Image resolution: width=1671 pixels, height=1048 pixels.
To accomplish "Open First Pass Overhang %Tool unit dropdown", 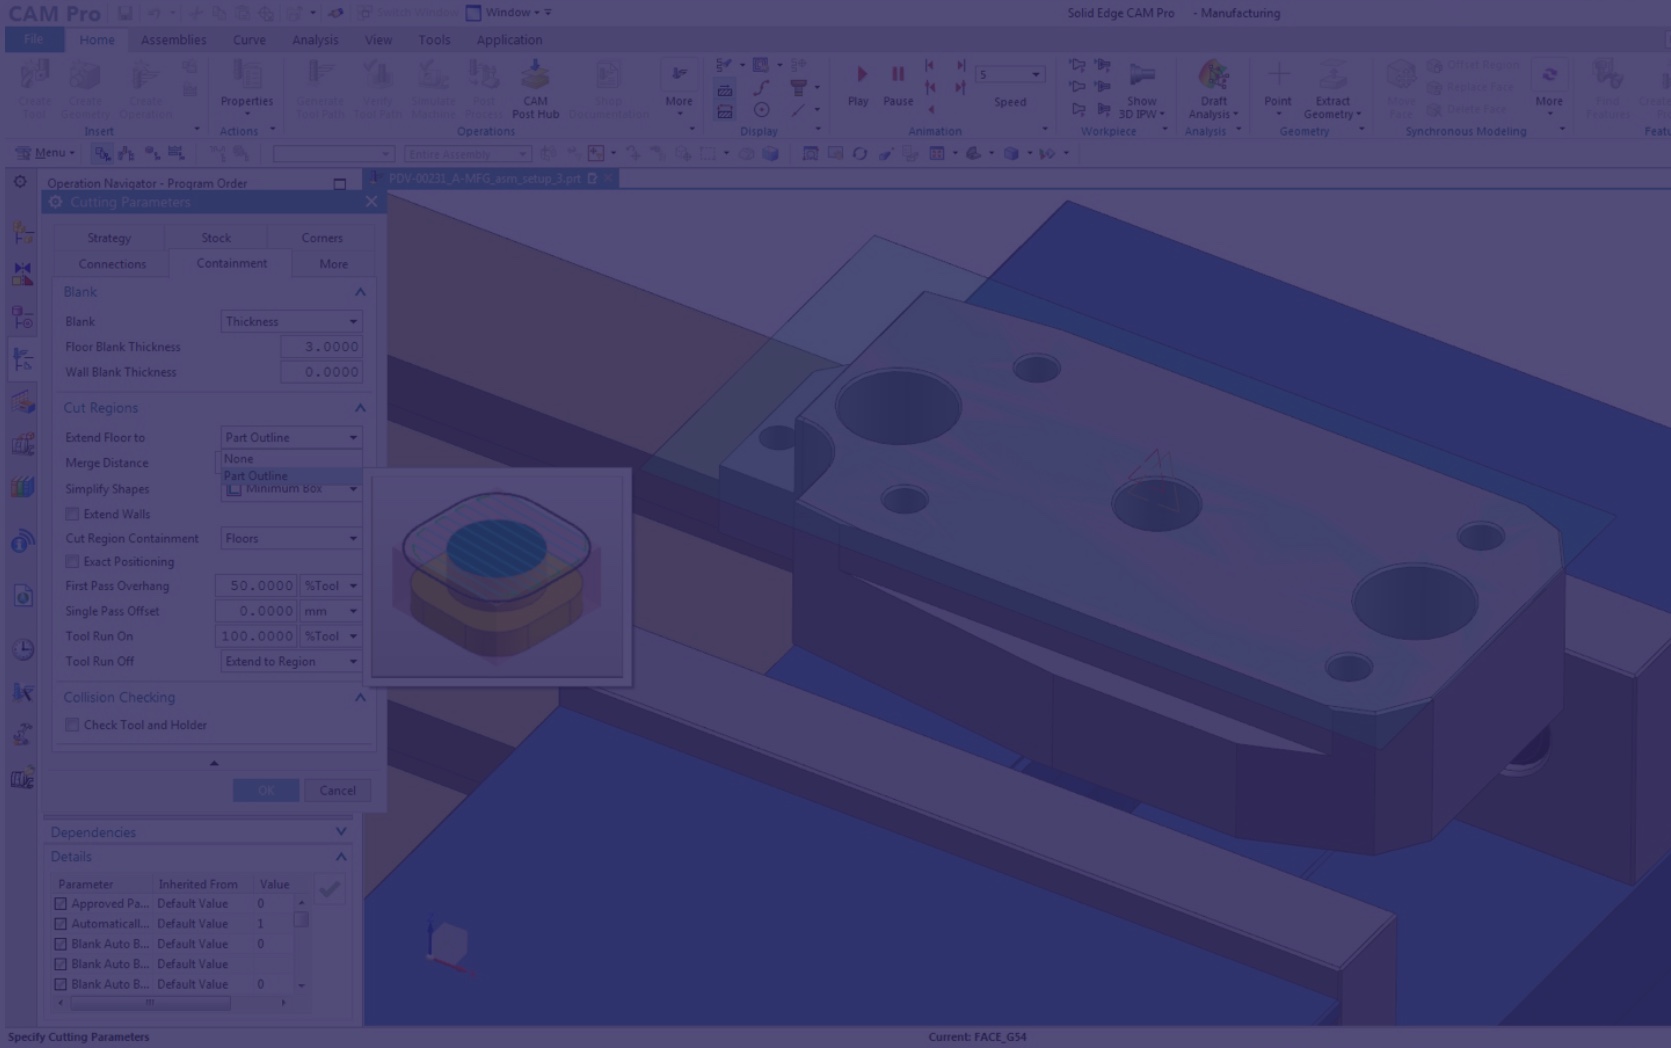I will click(330, 586).
